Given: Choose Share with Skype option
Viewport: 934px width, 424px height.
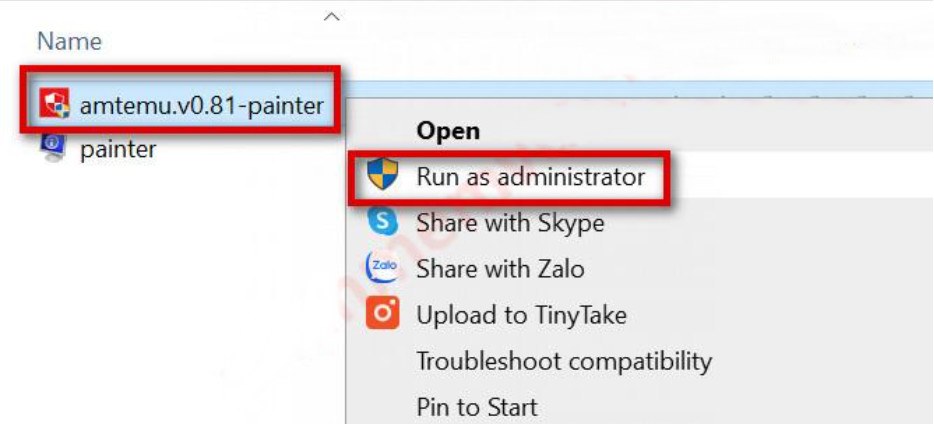Looking at the screenshot, I should click(x=510, y=222).
